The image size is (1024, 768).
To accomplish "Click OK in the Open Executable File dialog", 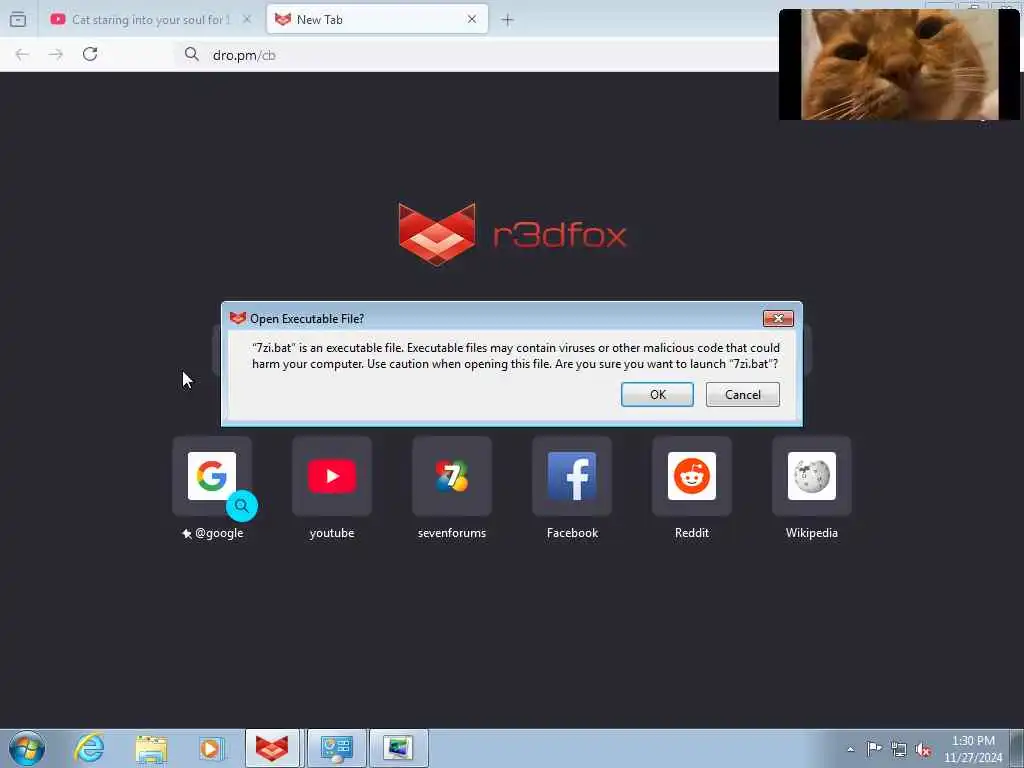I will point(657,394).
